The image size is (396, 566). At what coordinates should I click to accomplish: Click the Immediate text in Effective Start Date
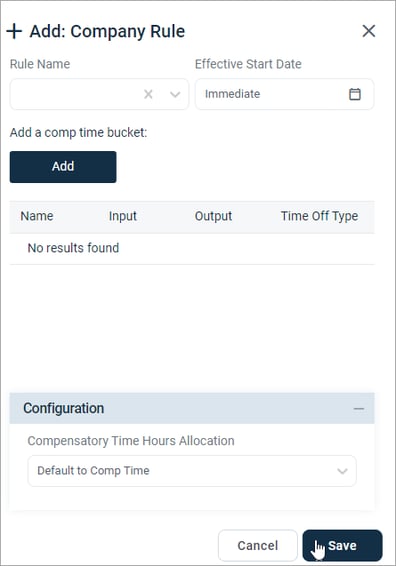click(232, 94)
